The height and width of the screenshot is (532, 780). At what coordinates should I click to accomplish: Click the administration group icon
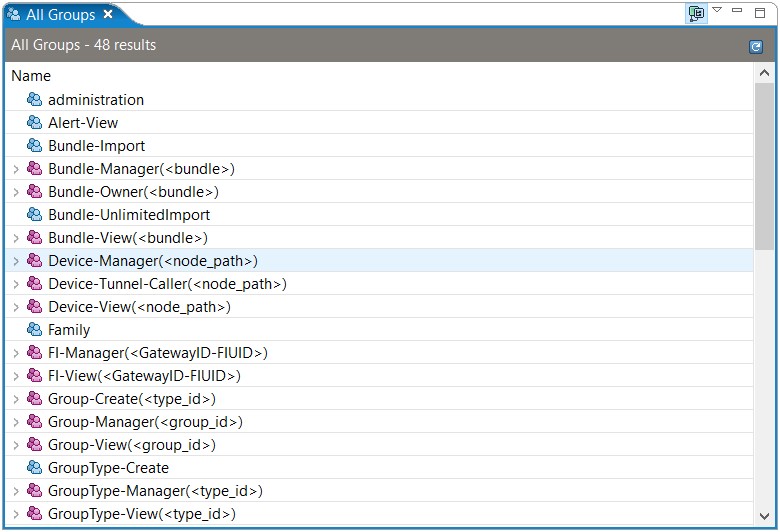pyautogui.click(x=34, y=100)
